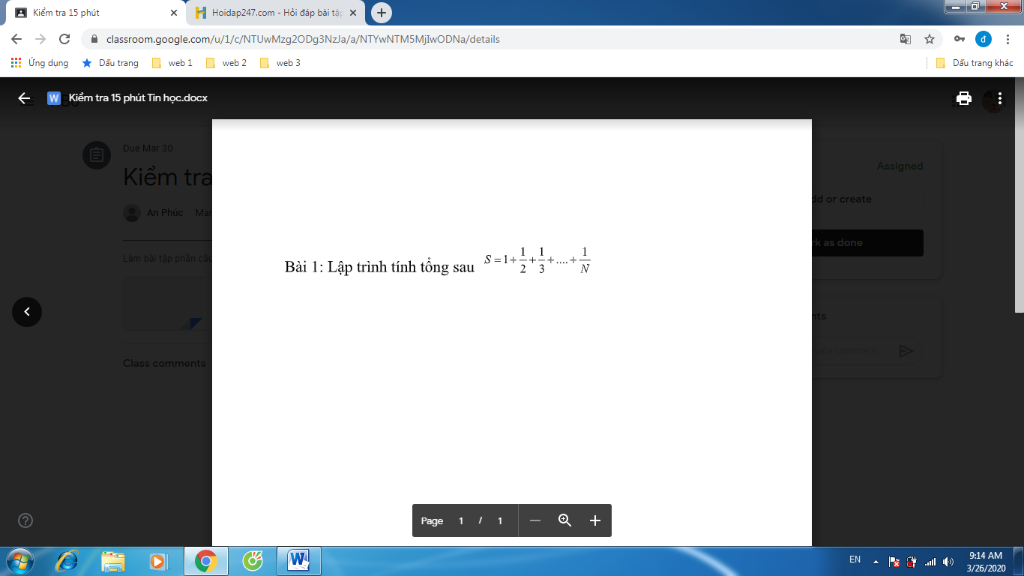This screenshot has height=576, width=1024.
Task: Open the Windows Start menu
Action: point(20,561)
